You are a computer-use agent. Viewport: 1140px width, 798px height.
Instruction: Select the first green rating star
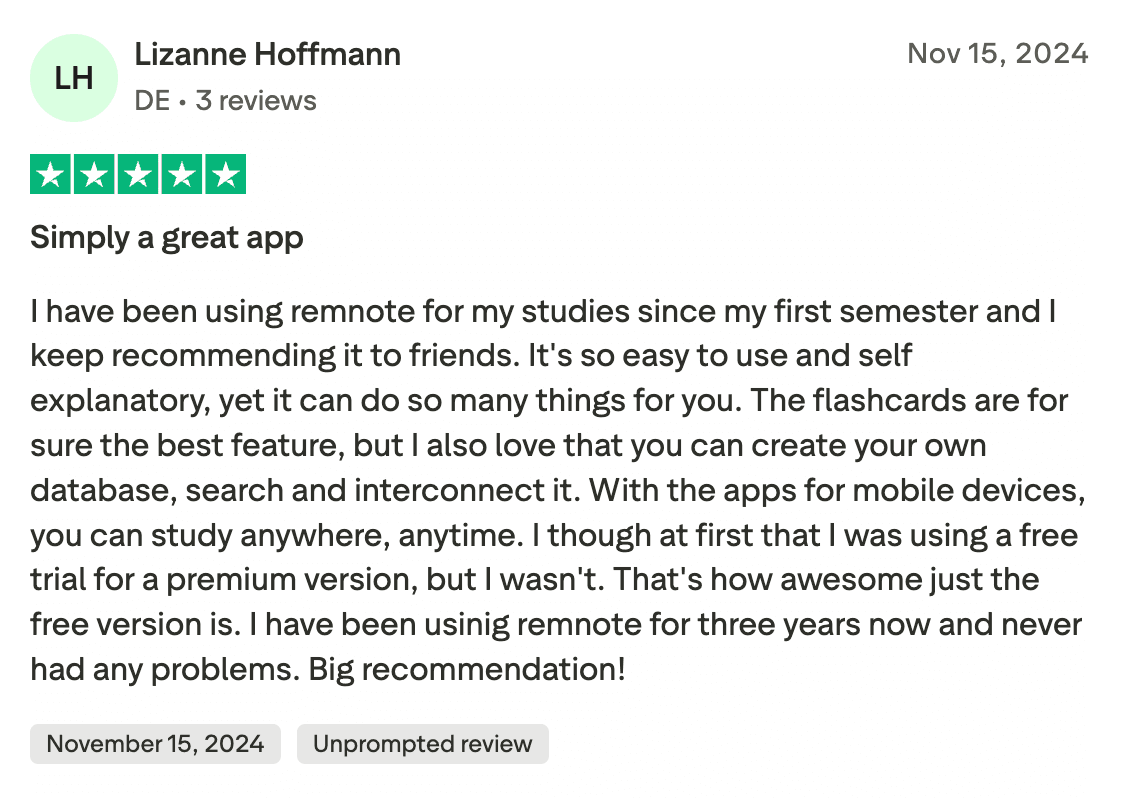pos(49,176)
